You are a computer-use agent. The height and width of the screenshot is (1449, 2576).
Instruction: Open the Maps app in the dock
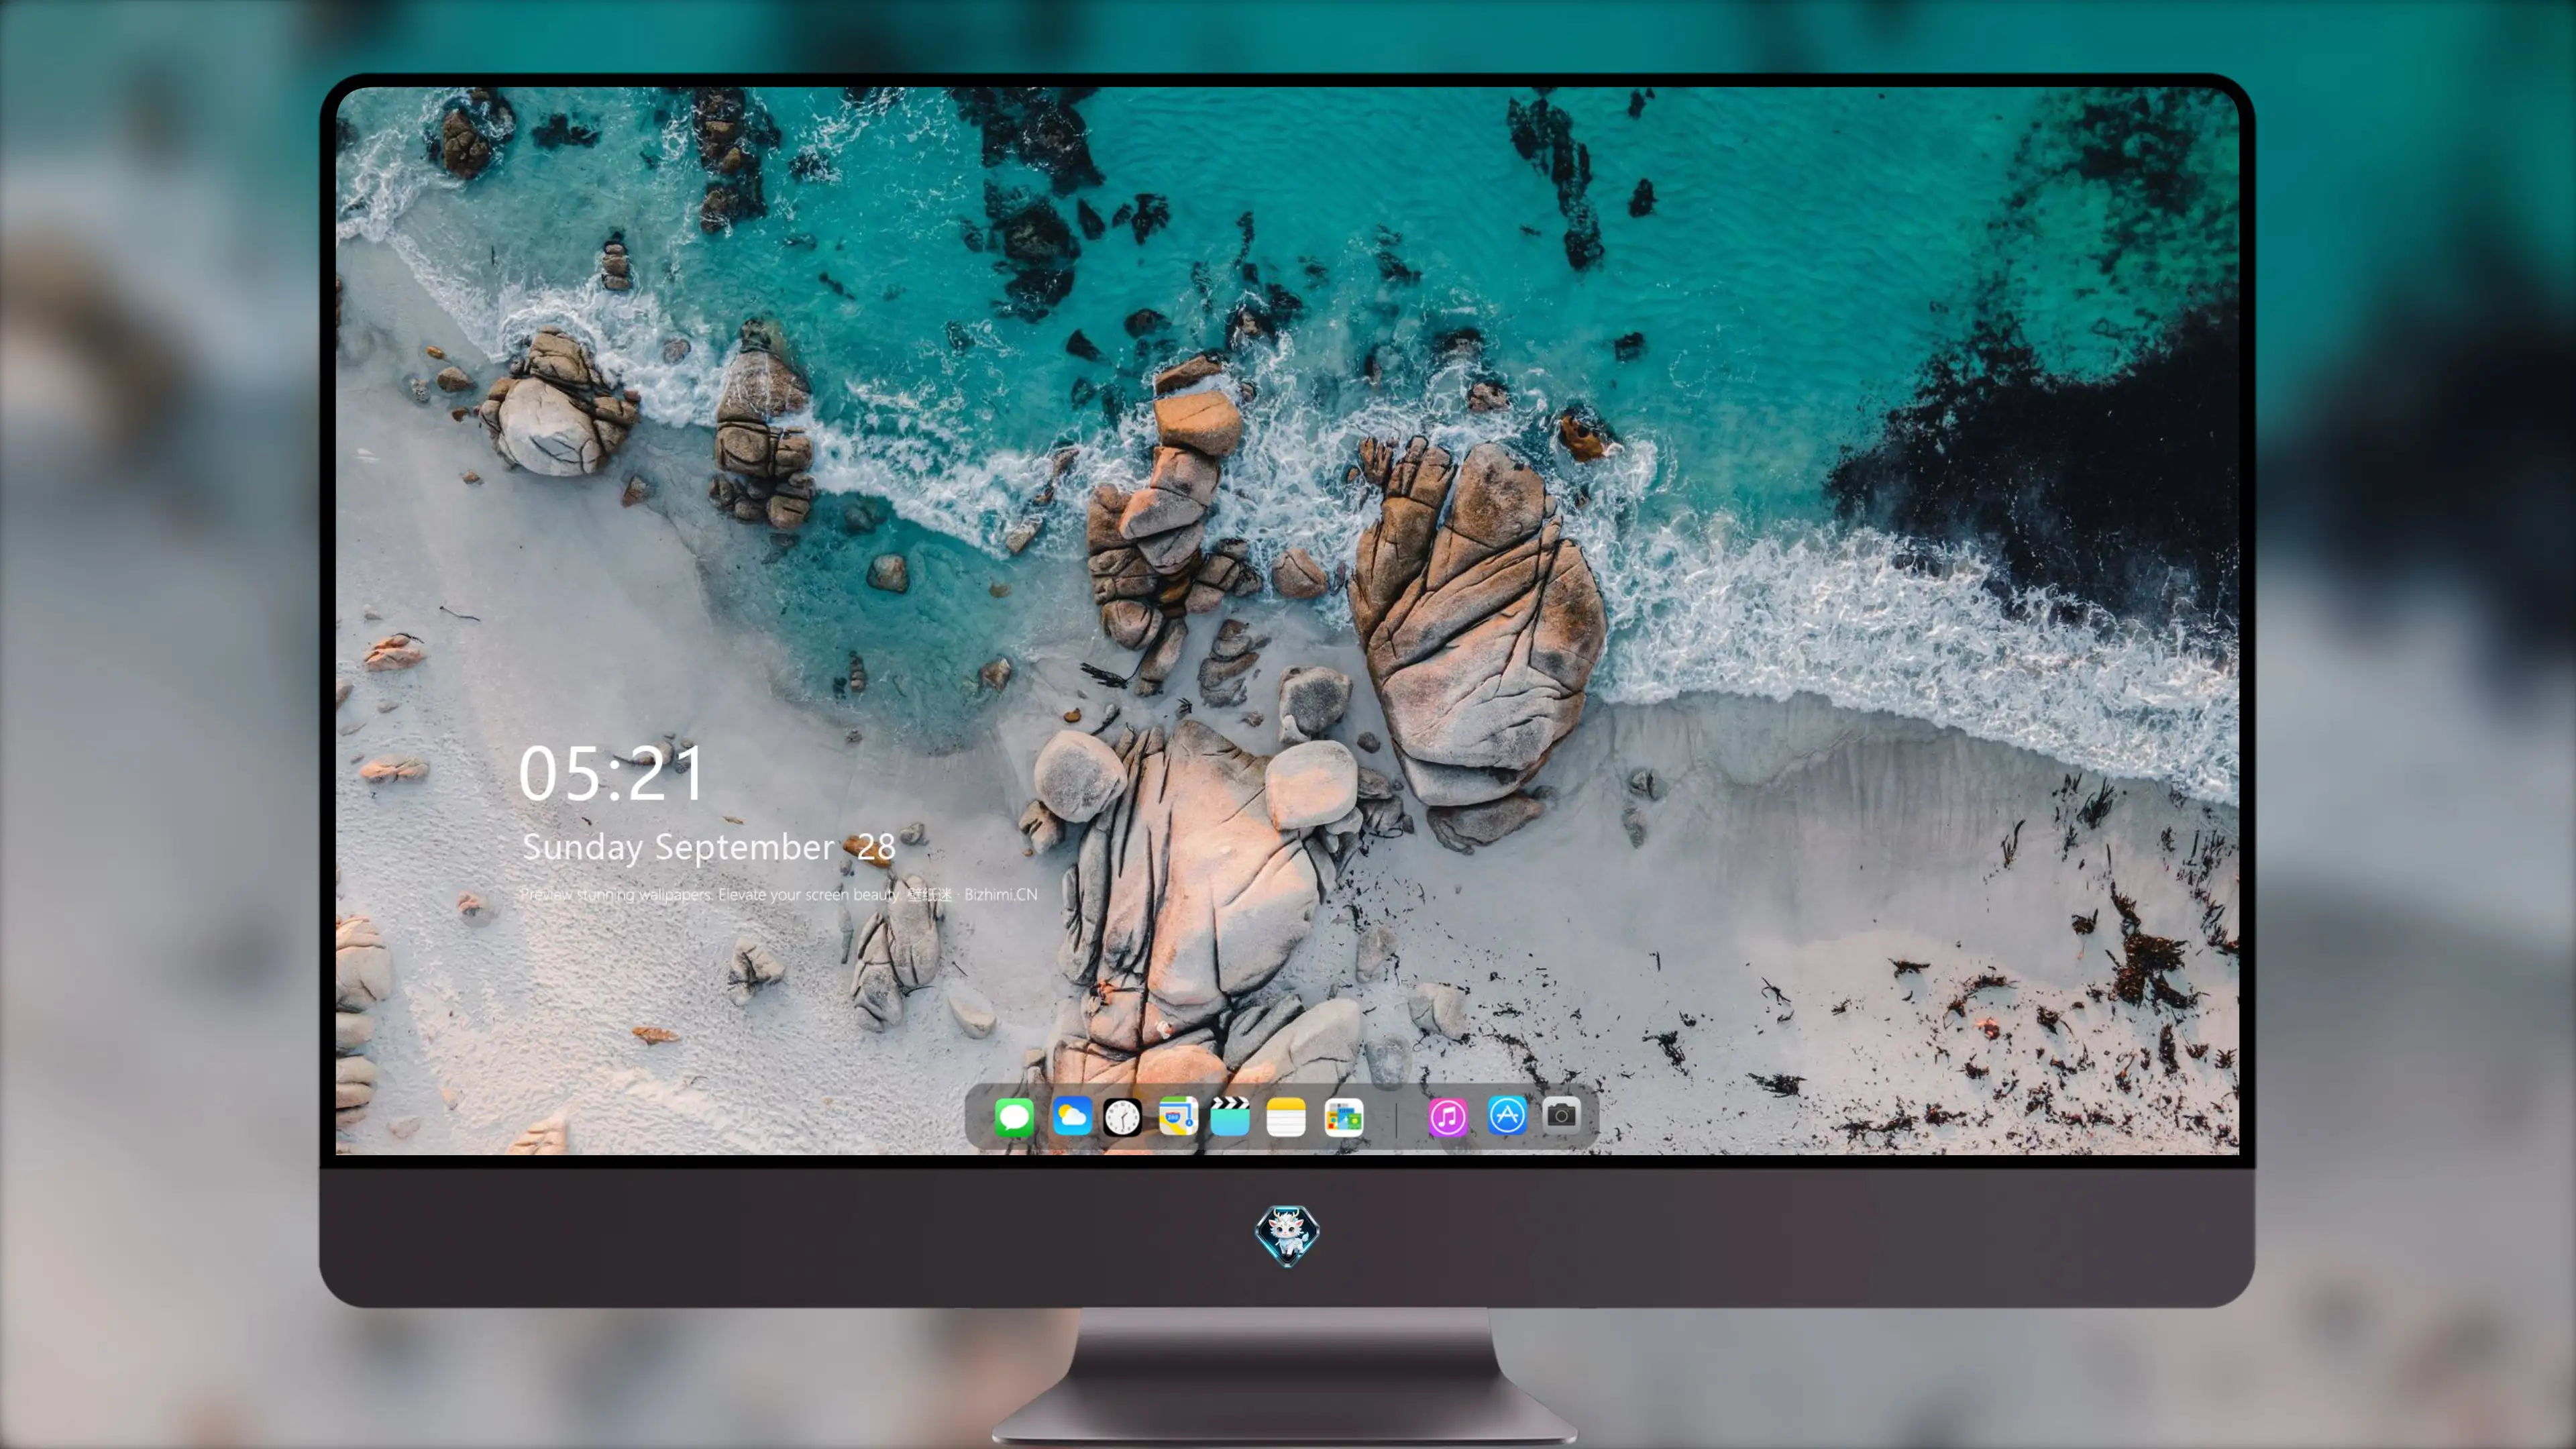(x=1177, y=1116)
